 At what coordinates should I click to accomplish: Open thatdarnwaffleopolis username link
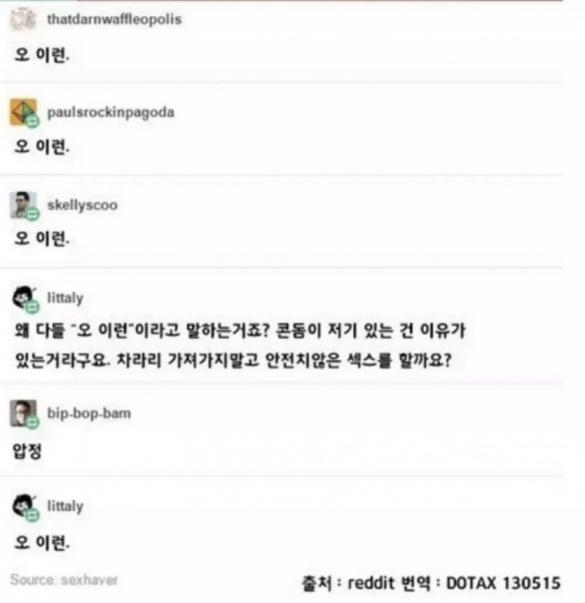pos(114,19)
